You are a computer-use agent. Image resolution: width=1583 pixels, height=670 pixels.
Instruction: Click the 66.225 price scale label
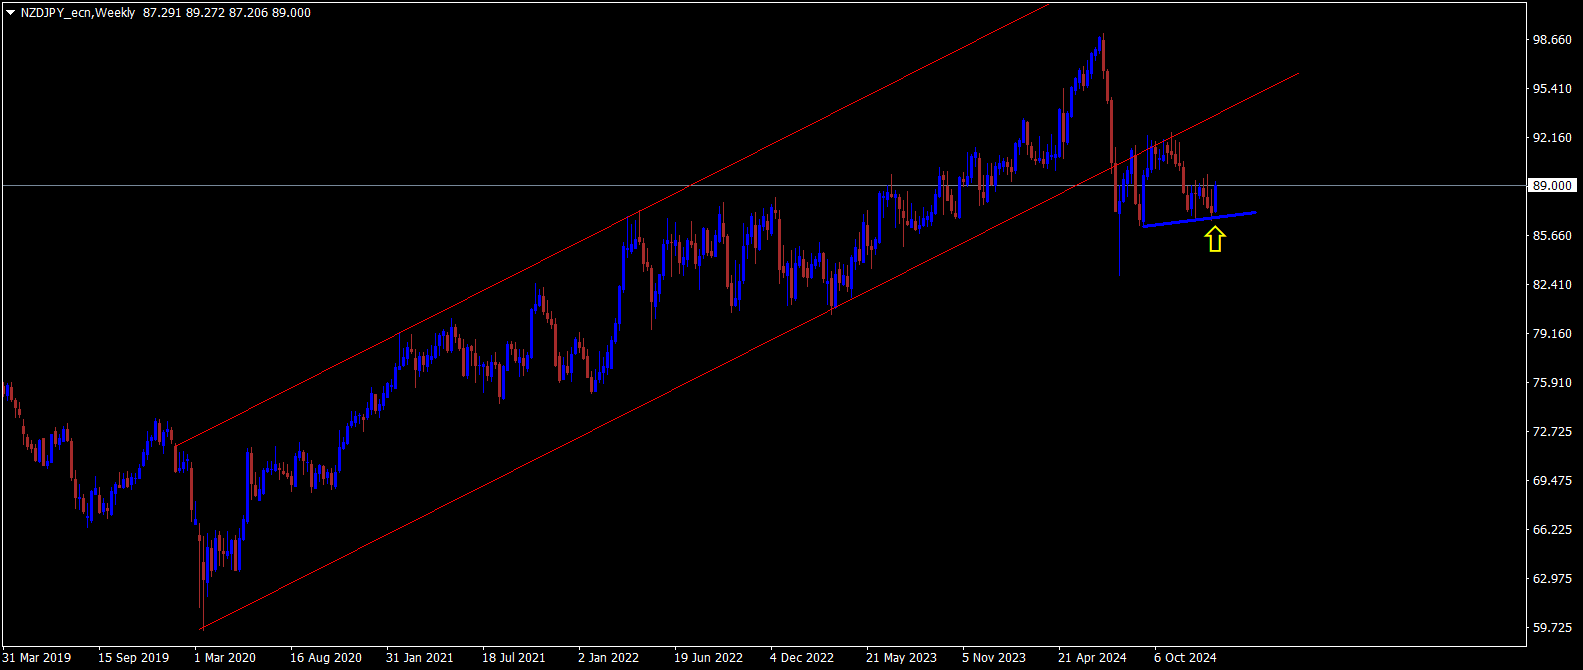coord(1553,530)
